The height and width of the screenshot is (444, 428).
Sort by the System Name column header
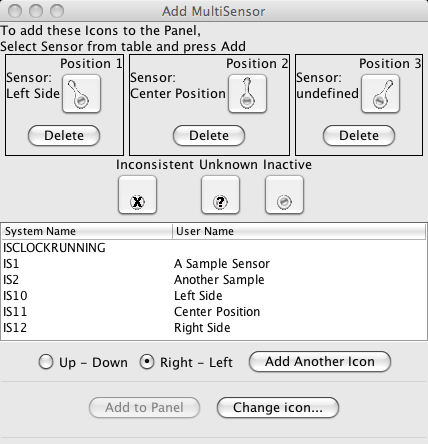tap(87, 231)
